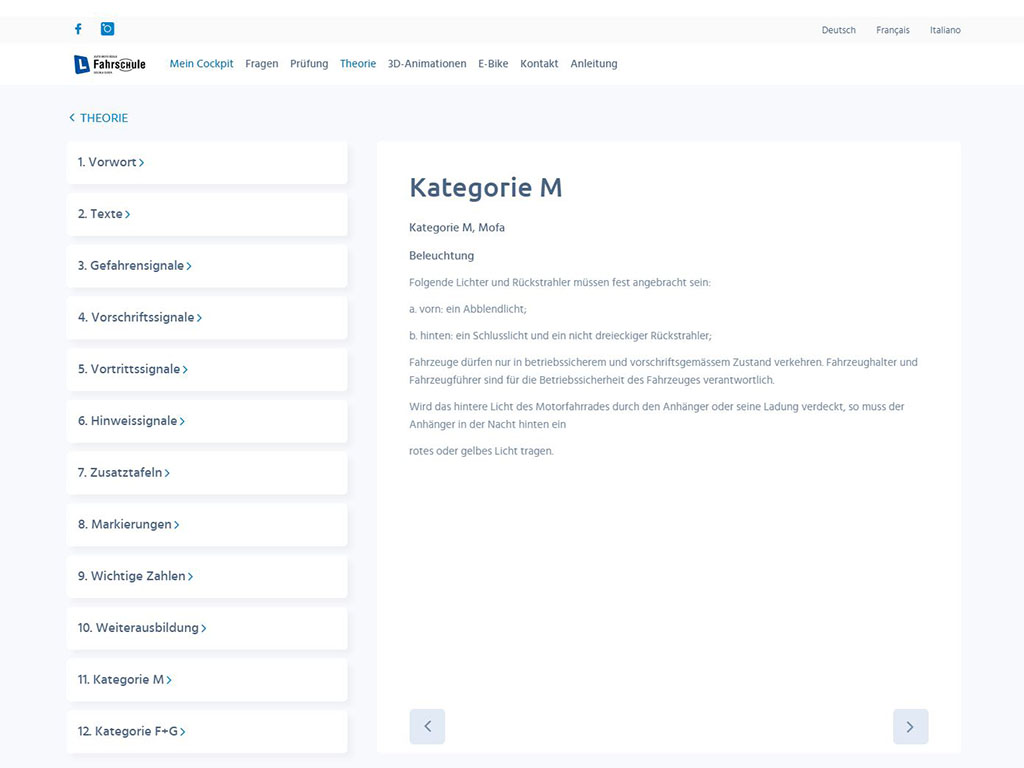Click back chevron beside THEORIE
The height and width of the screenshot is (768, 1024).
pyautogui.click(x=72, y=118)
